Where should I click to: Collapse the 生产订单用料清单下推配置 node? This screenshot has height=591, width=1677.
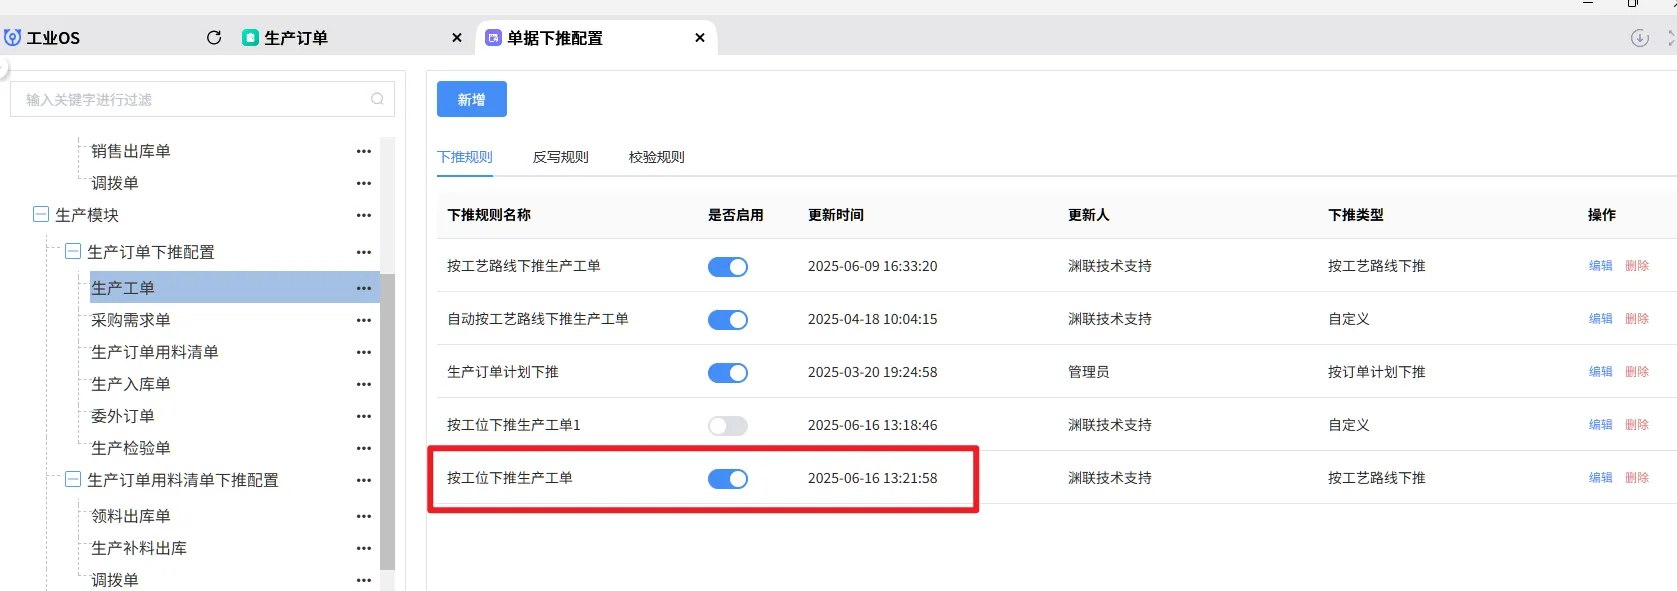(73, 479)
